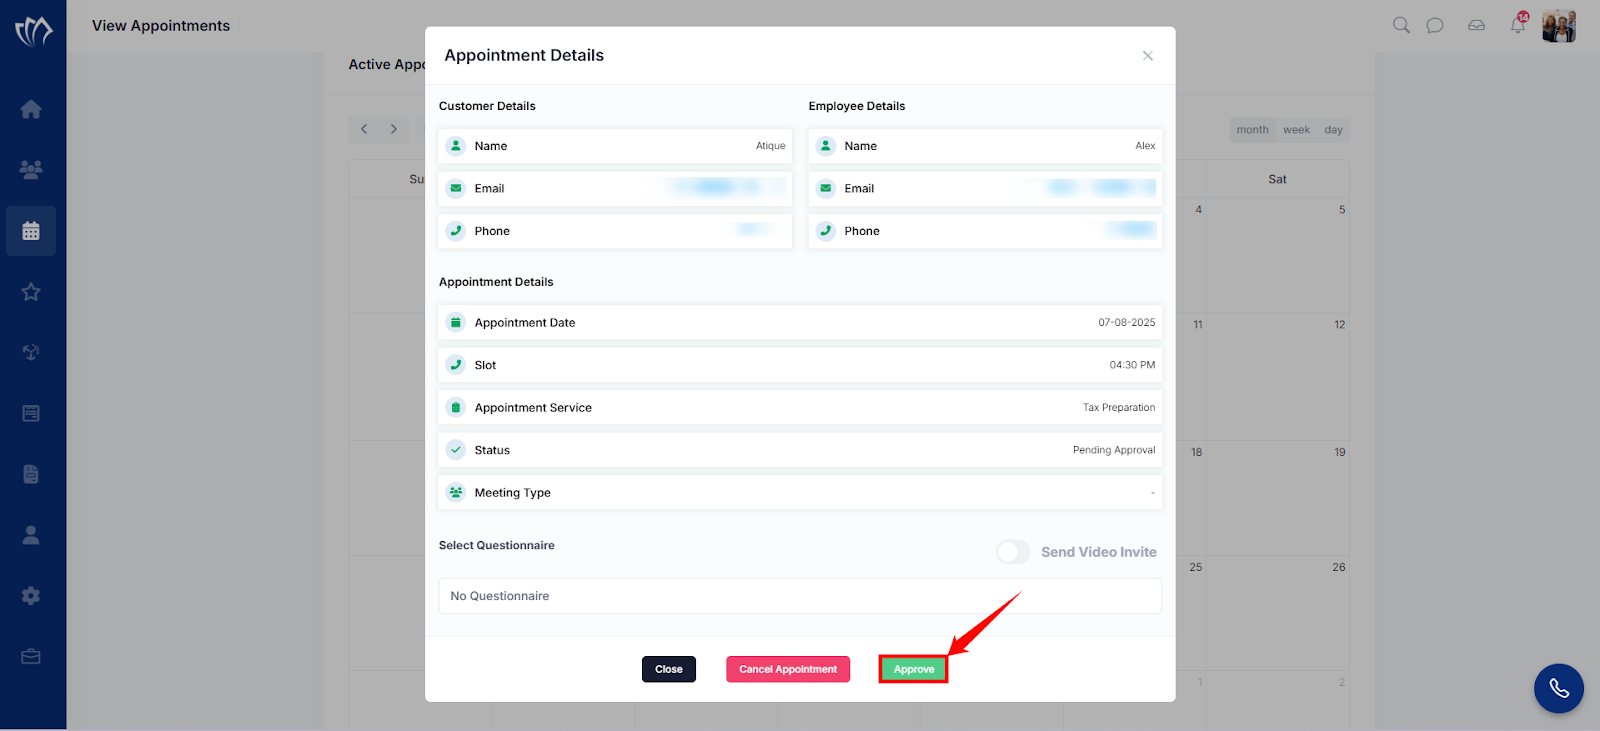Open the No Questionnaire dropdown
Screen dimensions: 1600x731
coord(800,596)
